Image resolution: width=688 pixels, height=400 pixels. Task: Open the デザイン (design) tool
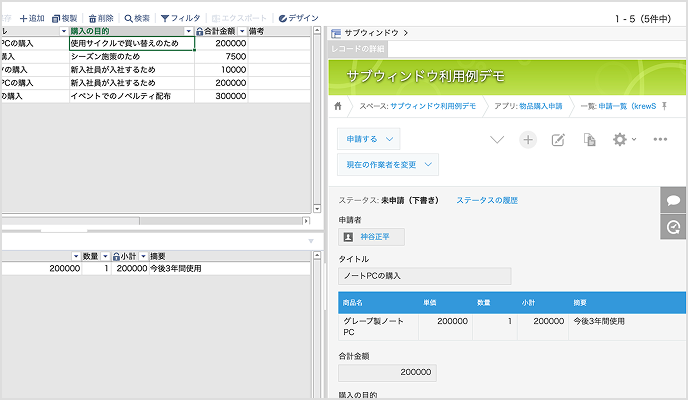298,18
